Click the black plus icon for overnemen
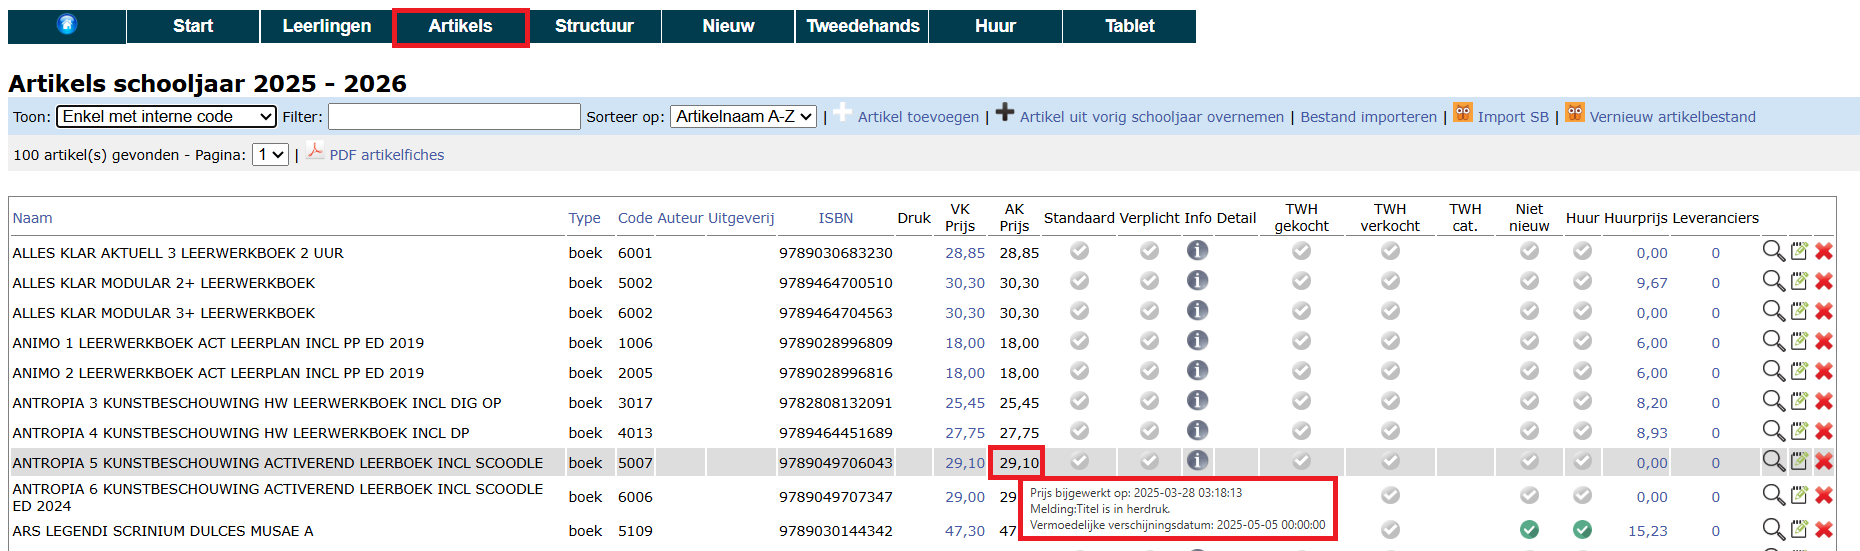 point(1005,113)
